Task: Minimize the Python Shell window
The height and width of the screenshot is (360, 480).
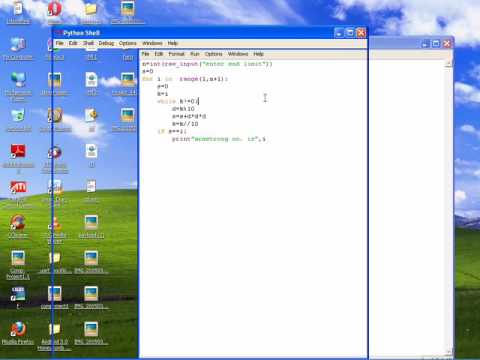Action: click(x=339, y=33)
